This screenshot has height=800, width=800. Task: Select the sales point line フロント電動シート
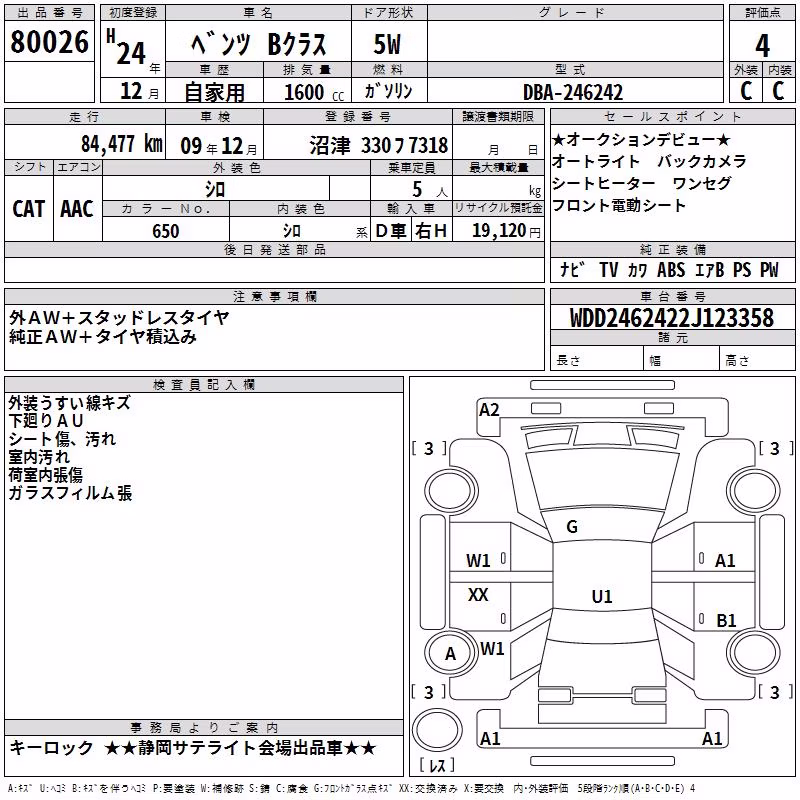(618, 205)
